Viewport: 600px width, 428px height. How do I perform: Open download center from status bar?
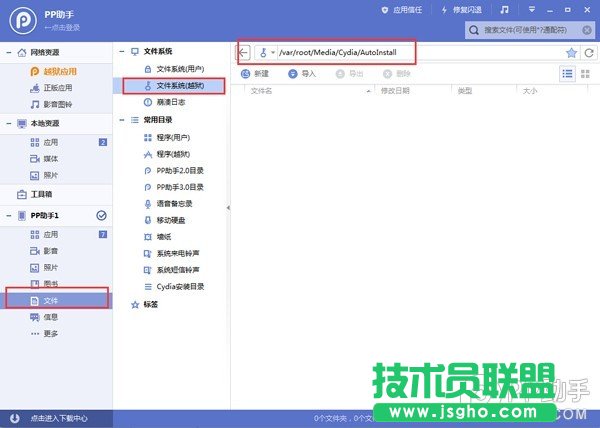(x=60, y=418)
